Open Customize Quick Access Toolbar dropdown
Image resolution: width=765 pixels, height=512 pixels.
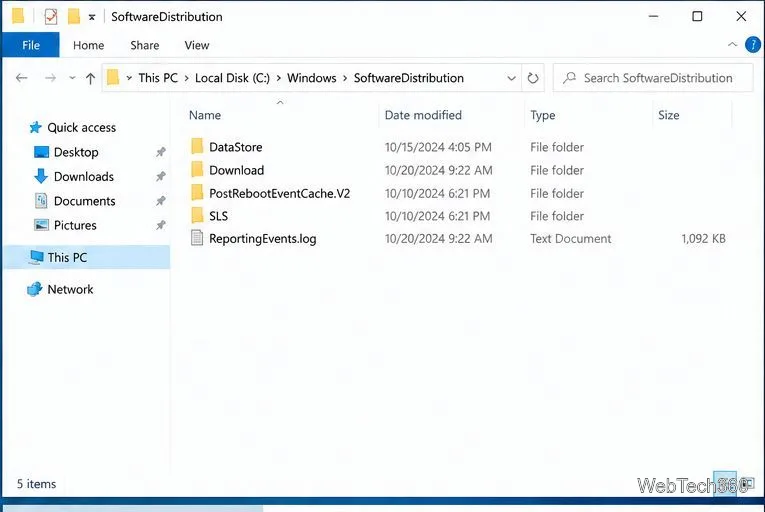(x=92, y=17)
